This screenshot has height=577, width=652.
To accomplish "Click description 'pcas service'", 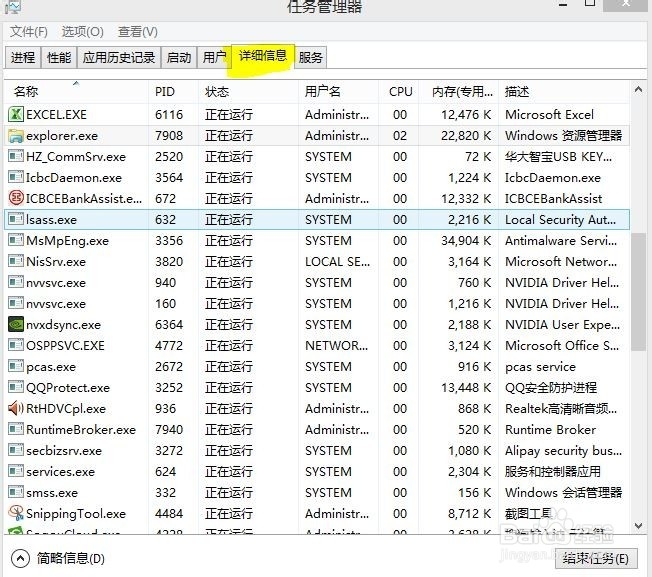I will pyautogui.click(x=540, y=367).
